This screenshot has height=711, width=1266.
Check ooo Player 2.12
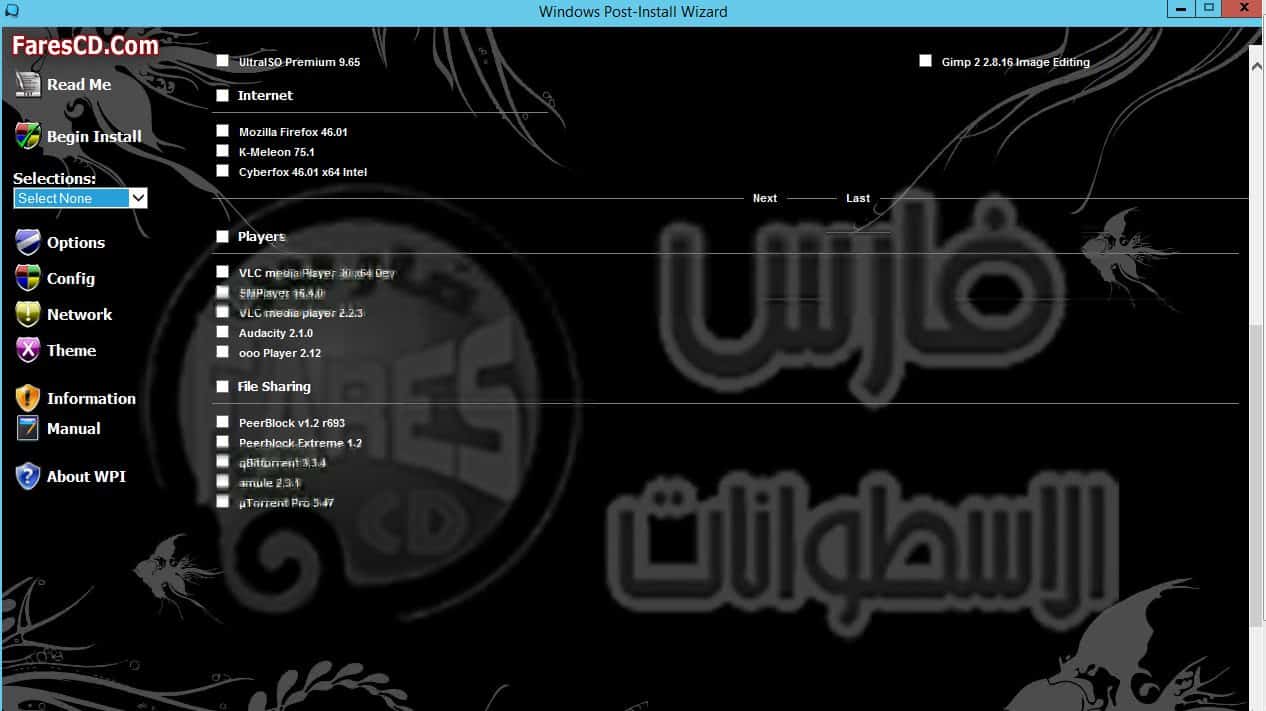click(x=222, y=352)
